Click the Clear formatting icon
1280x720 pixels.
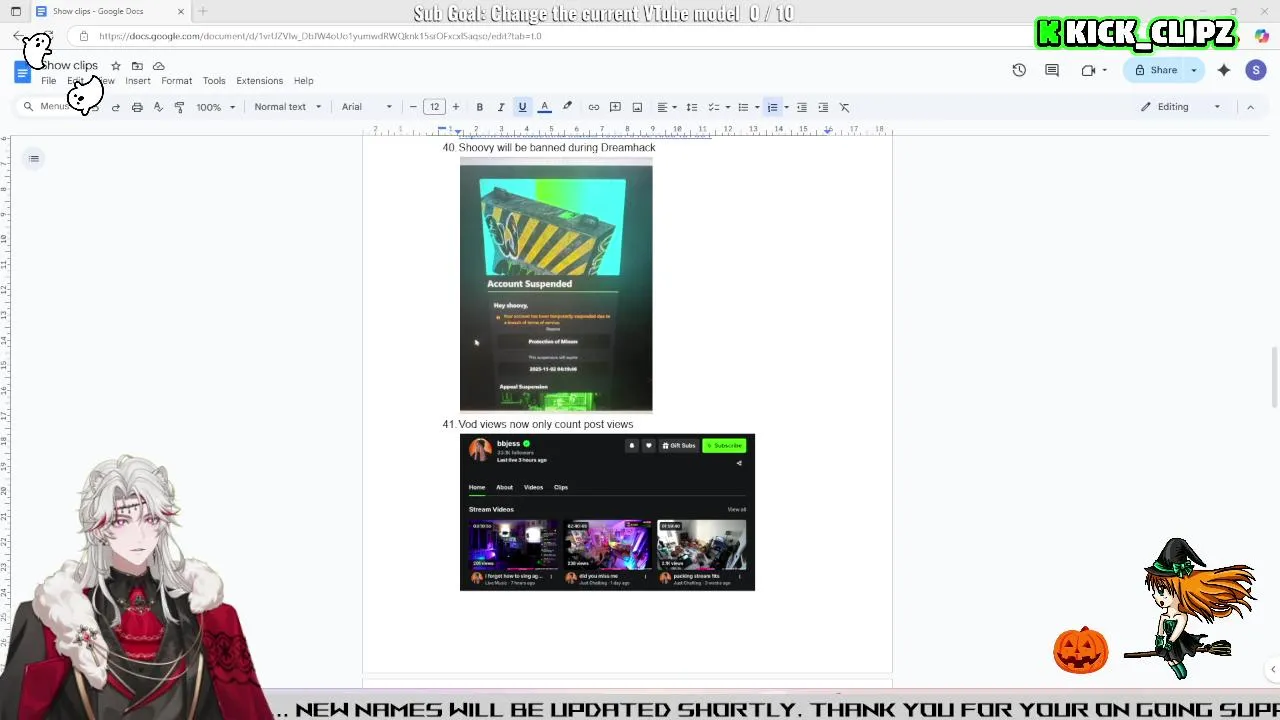(x=844, y=107)
